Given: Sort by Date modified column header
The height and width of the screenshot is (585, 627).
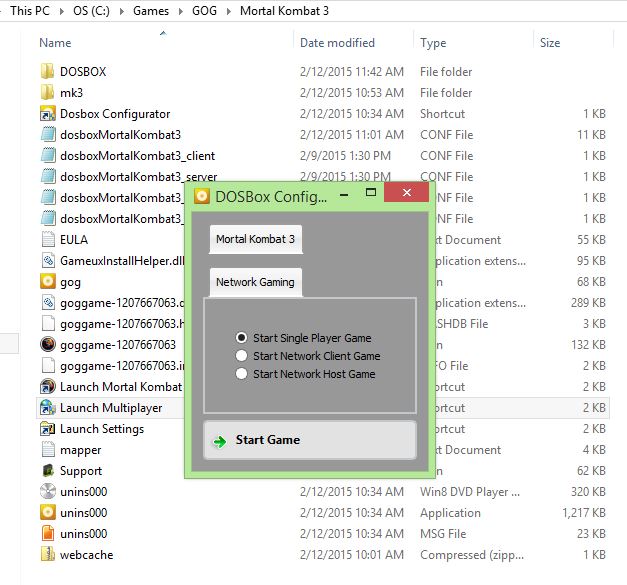Looking at the screenshot, I should coord(337,43).
